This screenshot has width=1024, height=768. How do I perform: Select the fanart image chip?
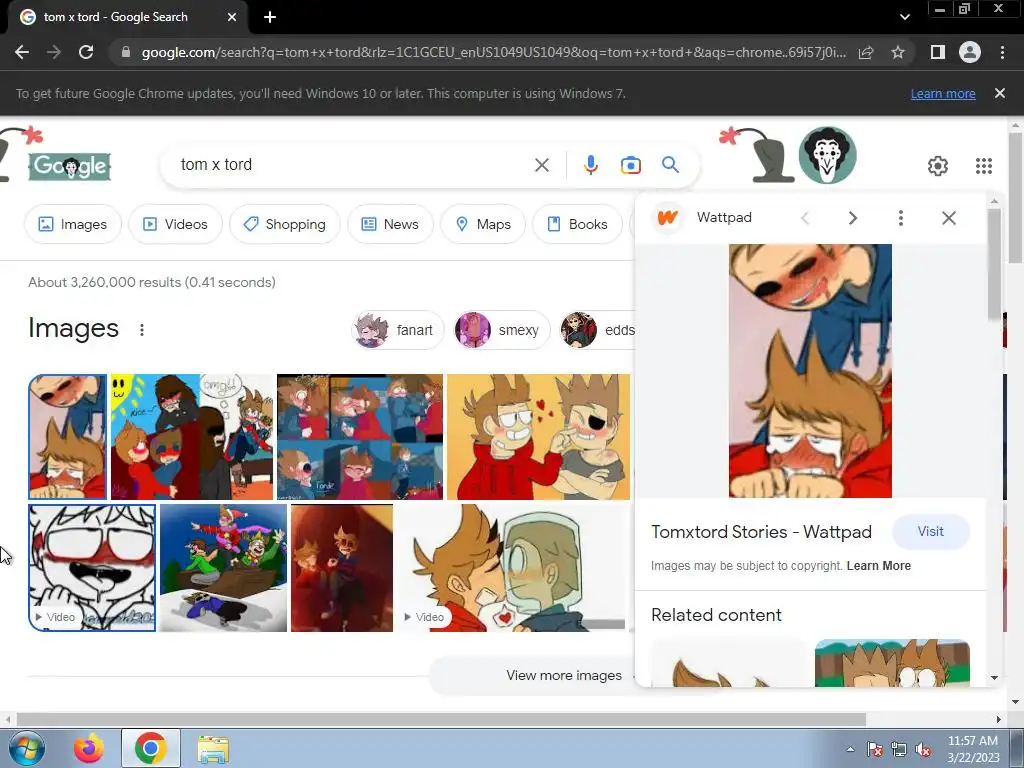pos(398,330)
